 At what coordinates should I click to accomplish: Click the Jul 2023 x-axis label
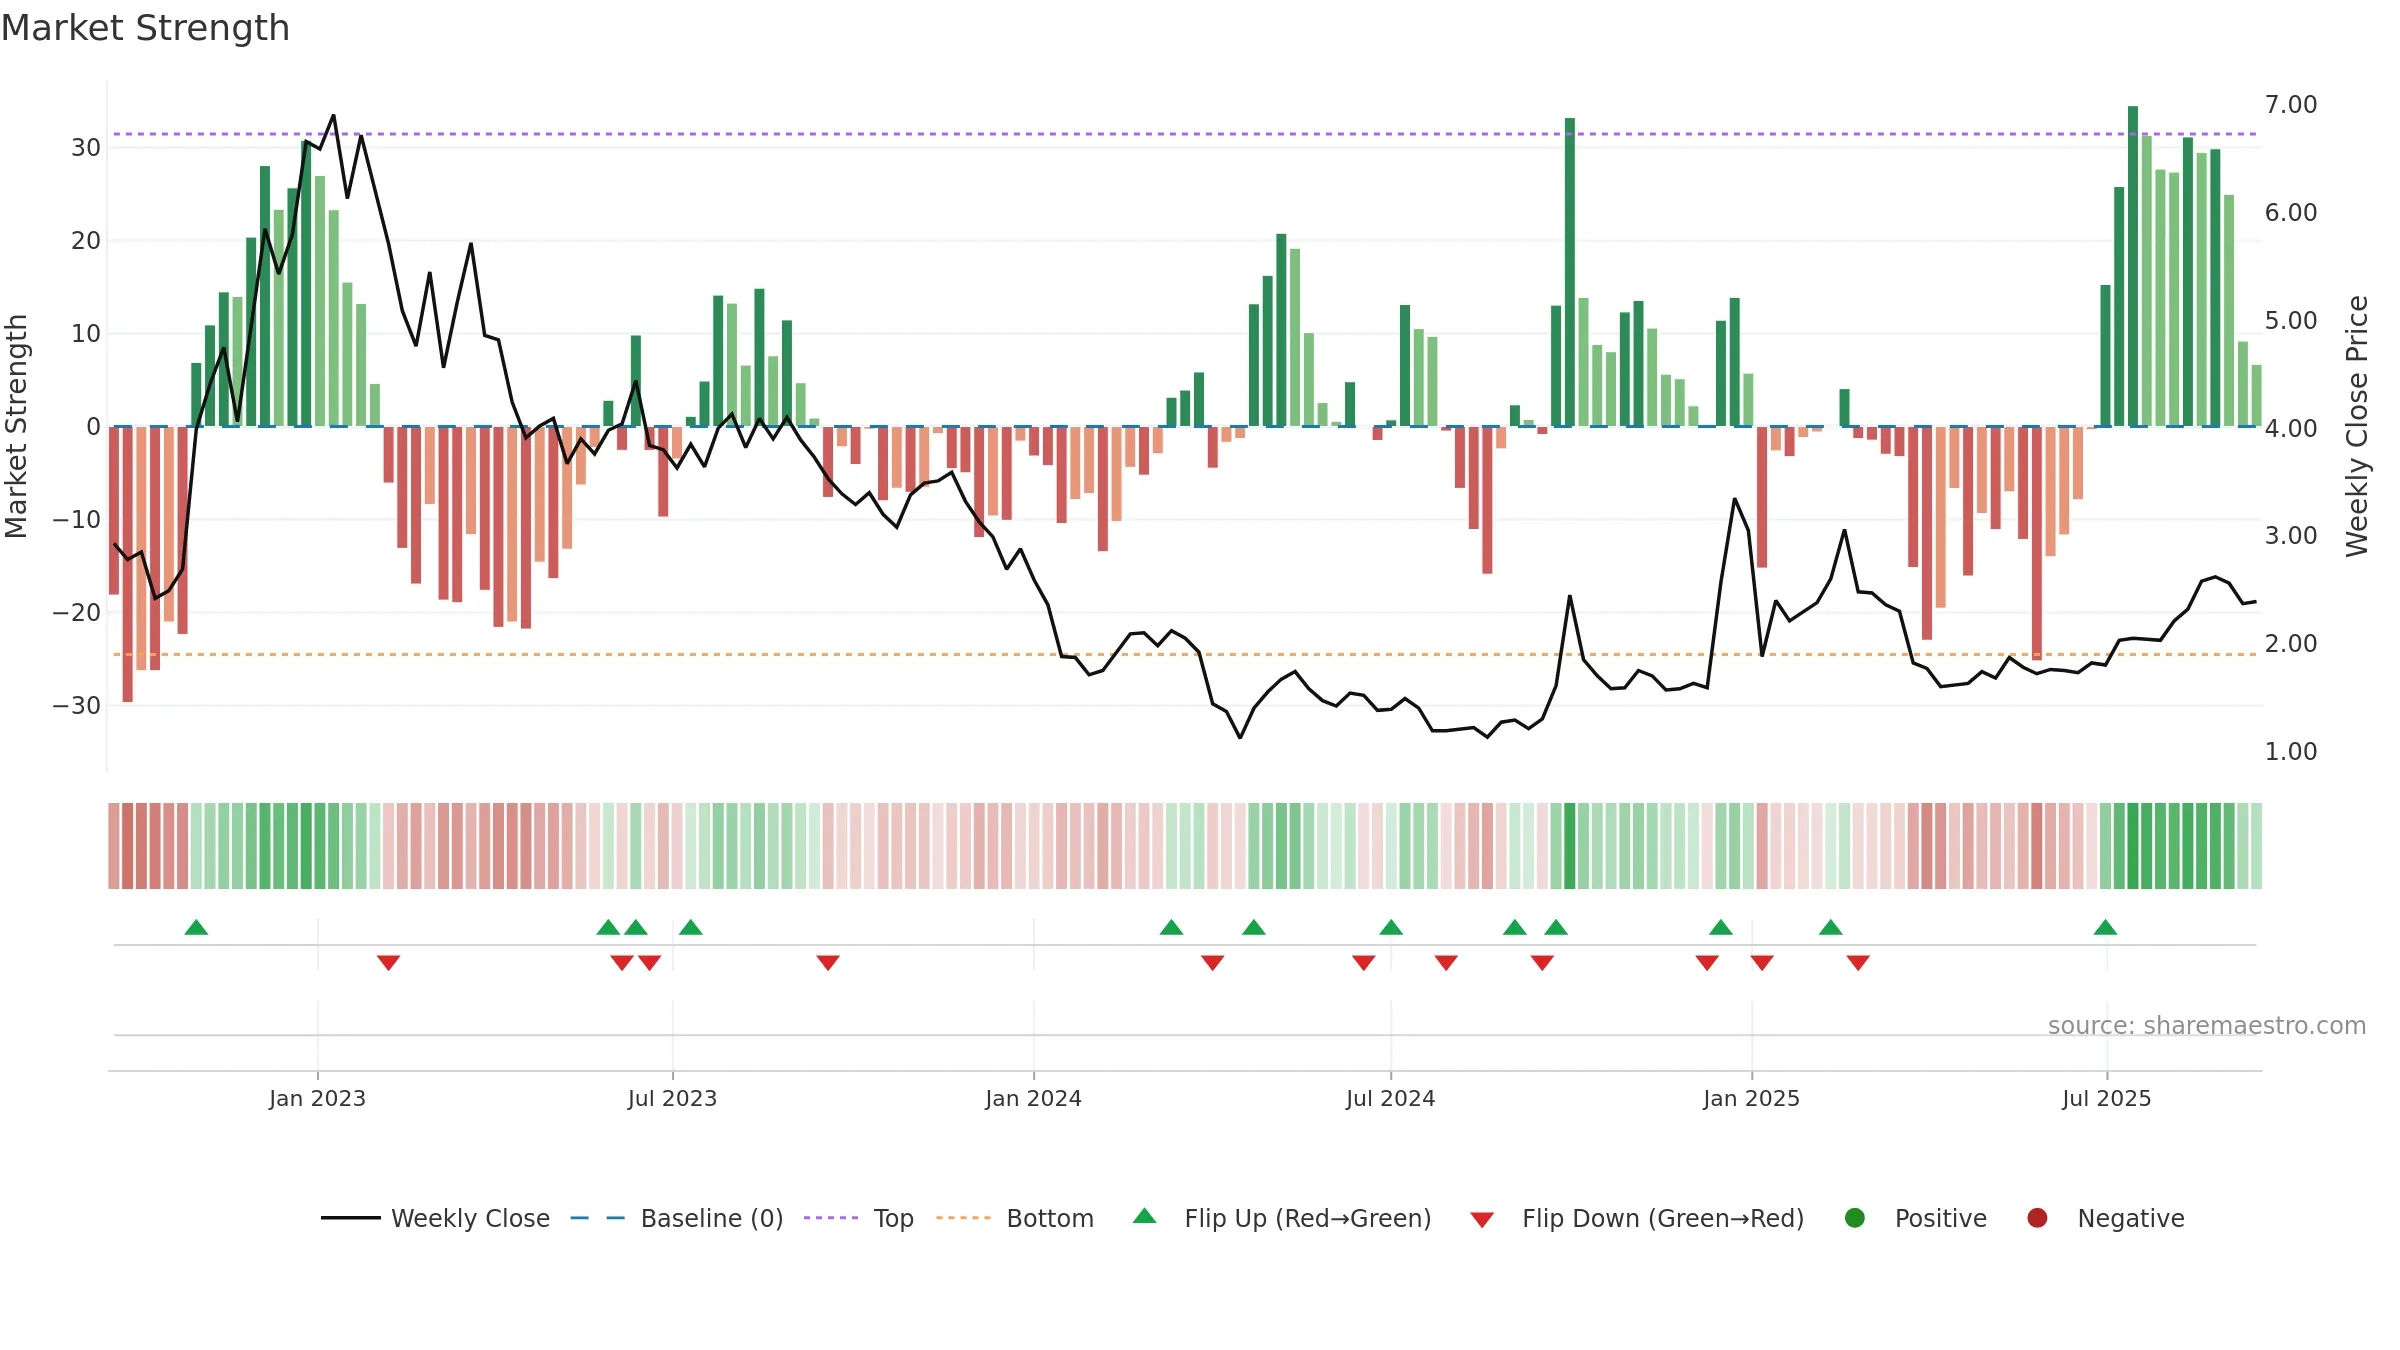tap(672, 1098)
